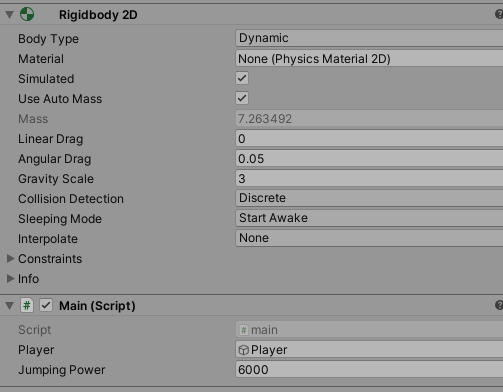Viewport: 503px width, 392px height.
Task: Click the Script reference field main
Action: coord(369,330)
